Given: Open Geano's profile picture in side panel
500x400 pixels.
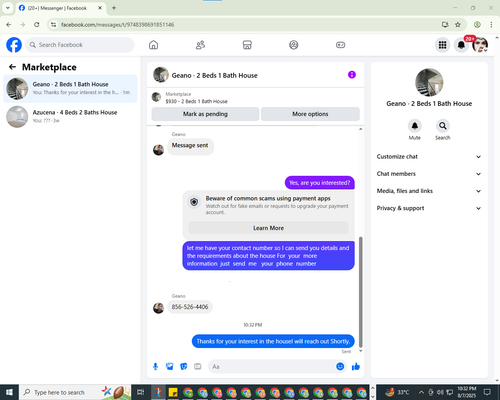Looking at the screenshot, I should click(429, 82).
